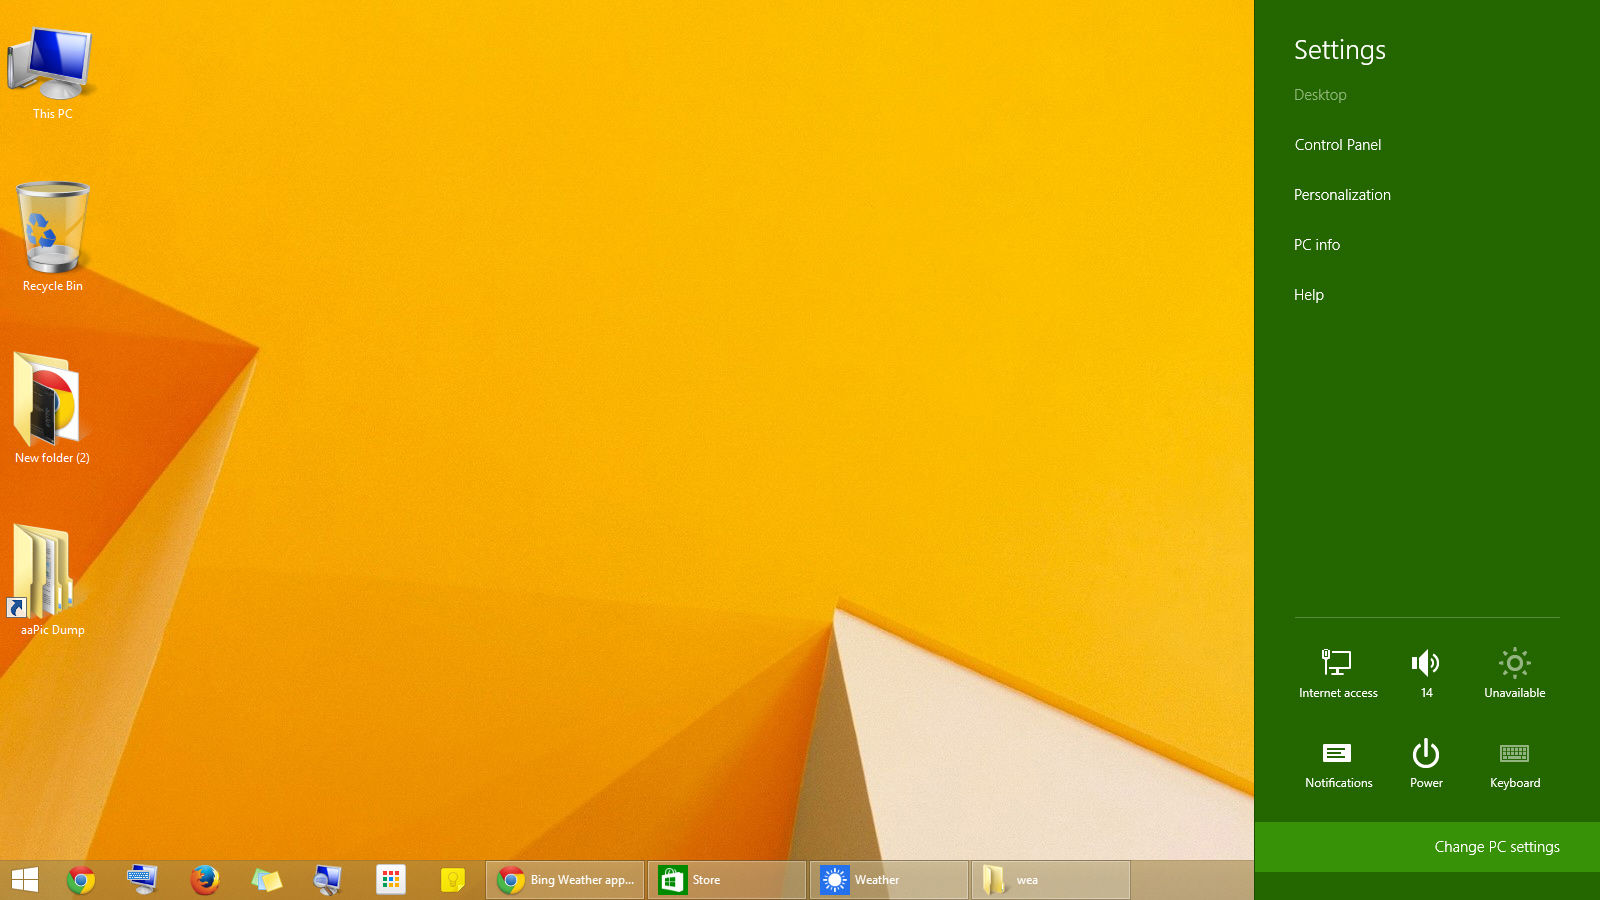Open This PC from the desktop
This screenshot has height=900, width=1600.
click(52, 63)
